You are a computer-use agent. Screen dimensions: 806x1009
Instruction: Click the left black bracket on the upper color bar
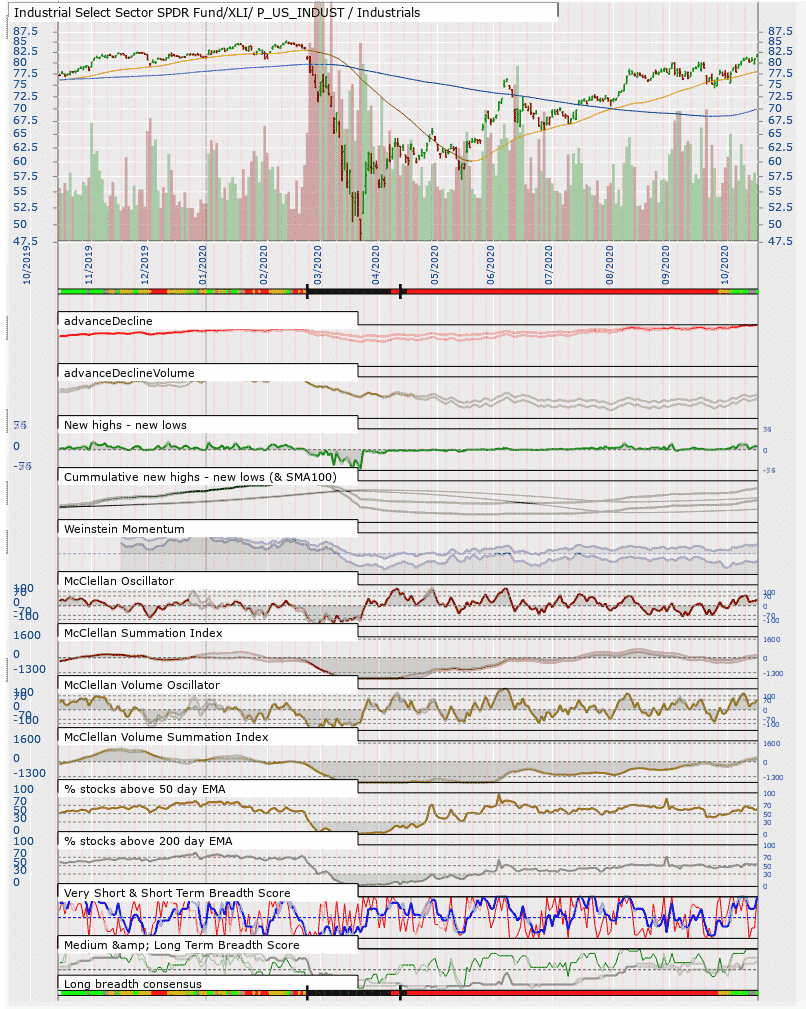[x=307, y=291]
